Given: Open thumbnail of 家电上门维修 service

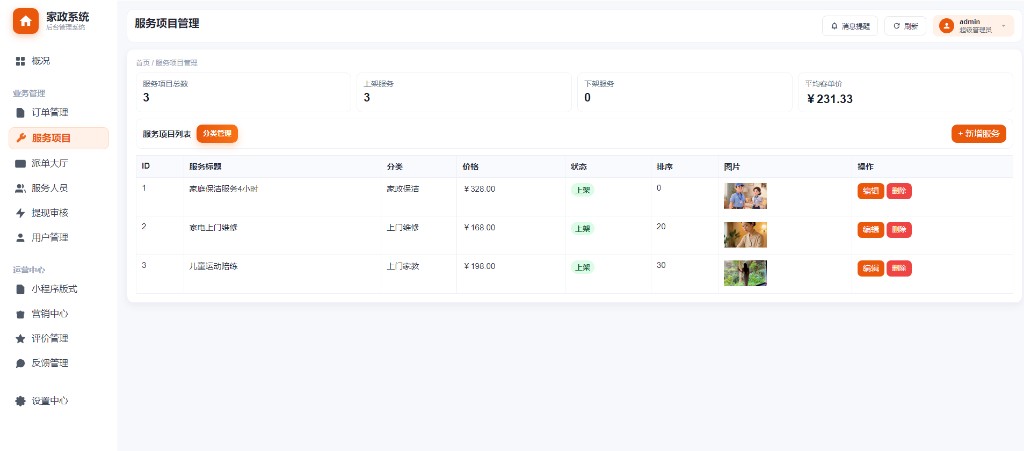Looking at the screenshot, I should click(745, 235).
